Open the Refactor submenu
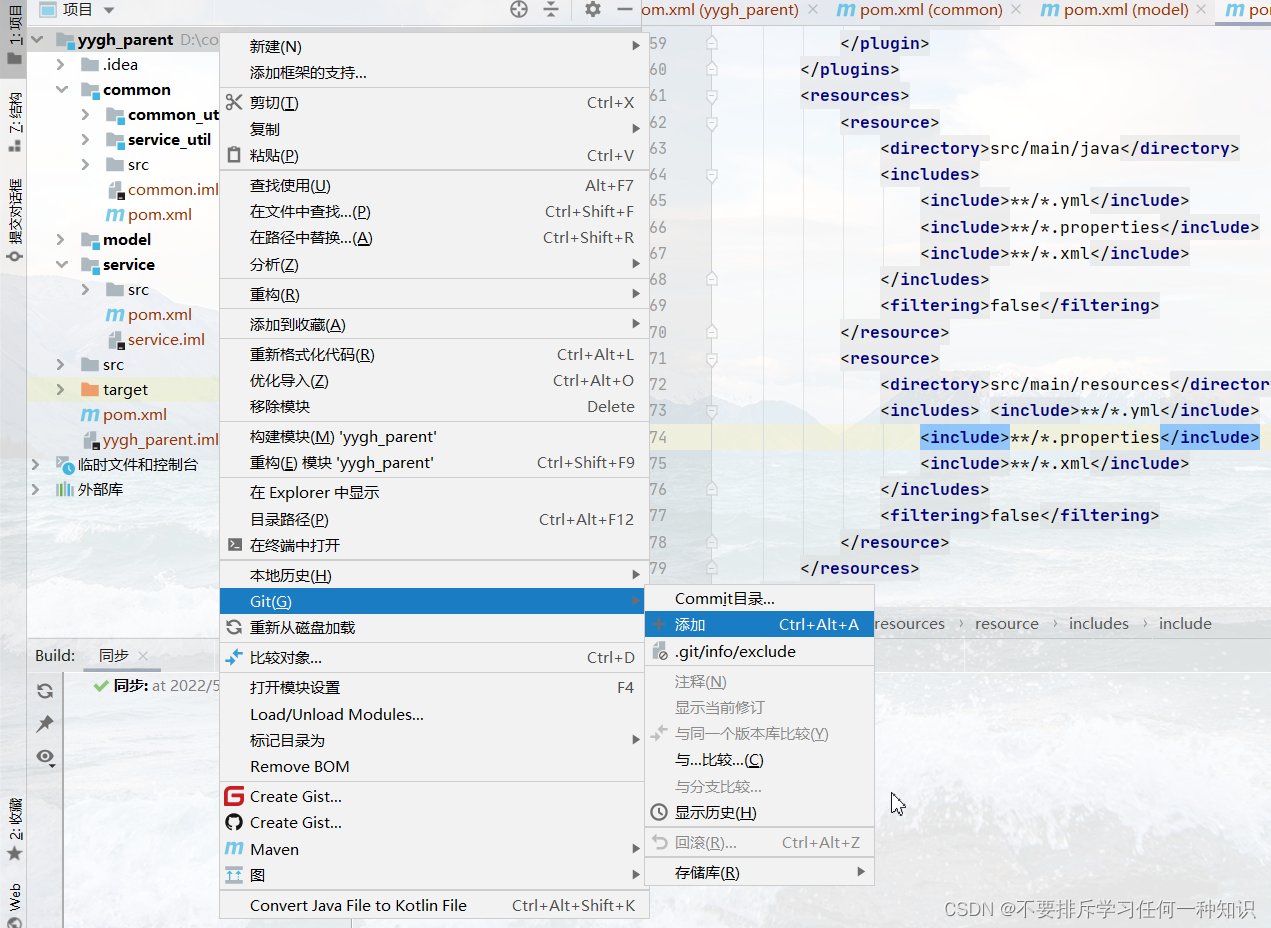This screenshot has height=928, width=1271. coord(434,295)
